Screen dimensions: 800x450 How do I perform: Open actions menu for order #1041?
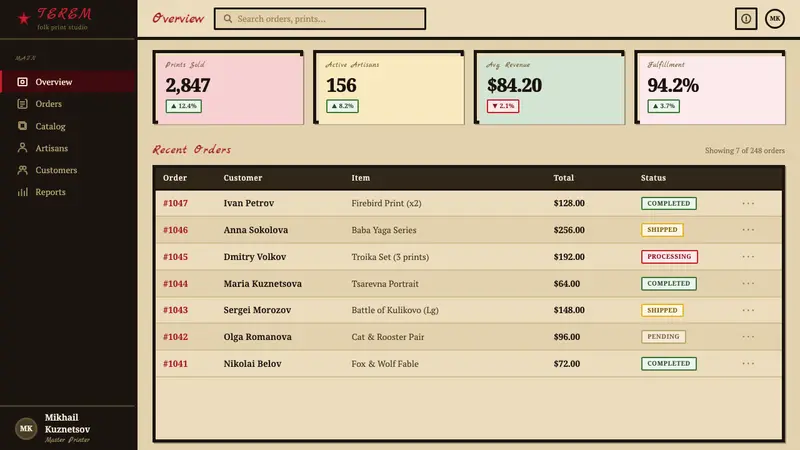pos(748,363)
